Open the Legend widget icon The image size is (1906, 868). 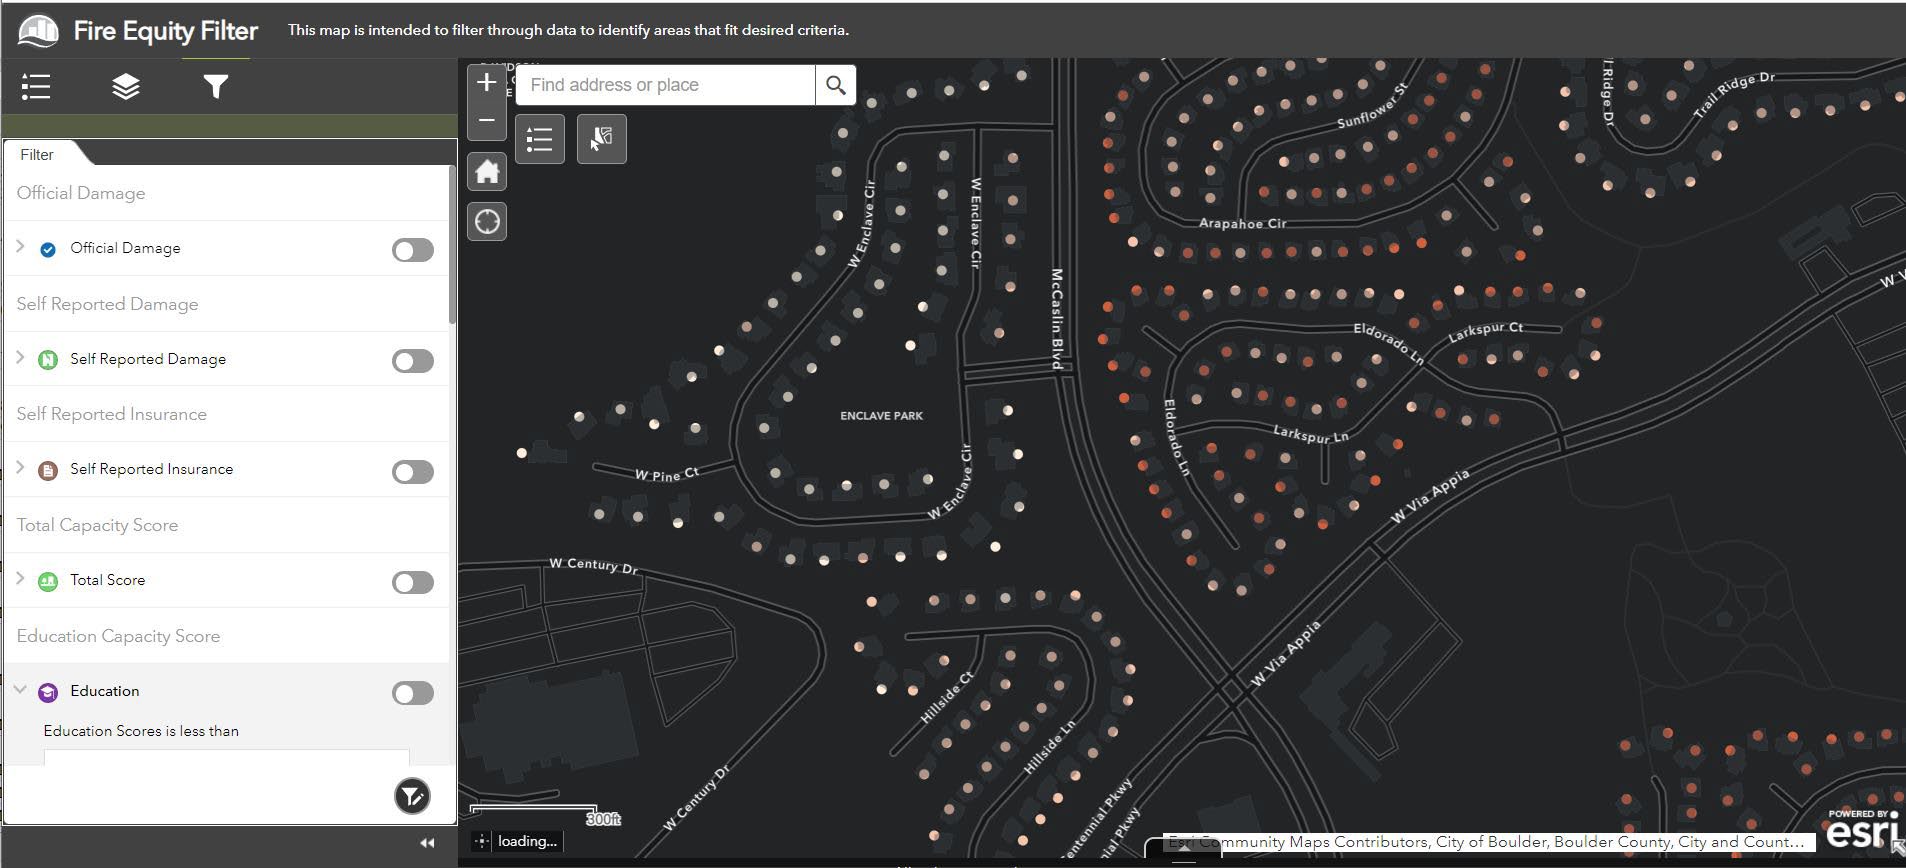(36, 87)
